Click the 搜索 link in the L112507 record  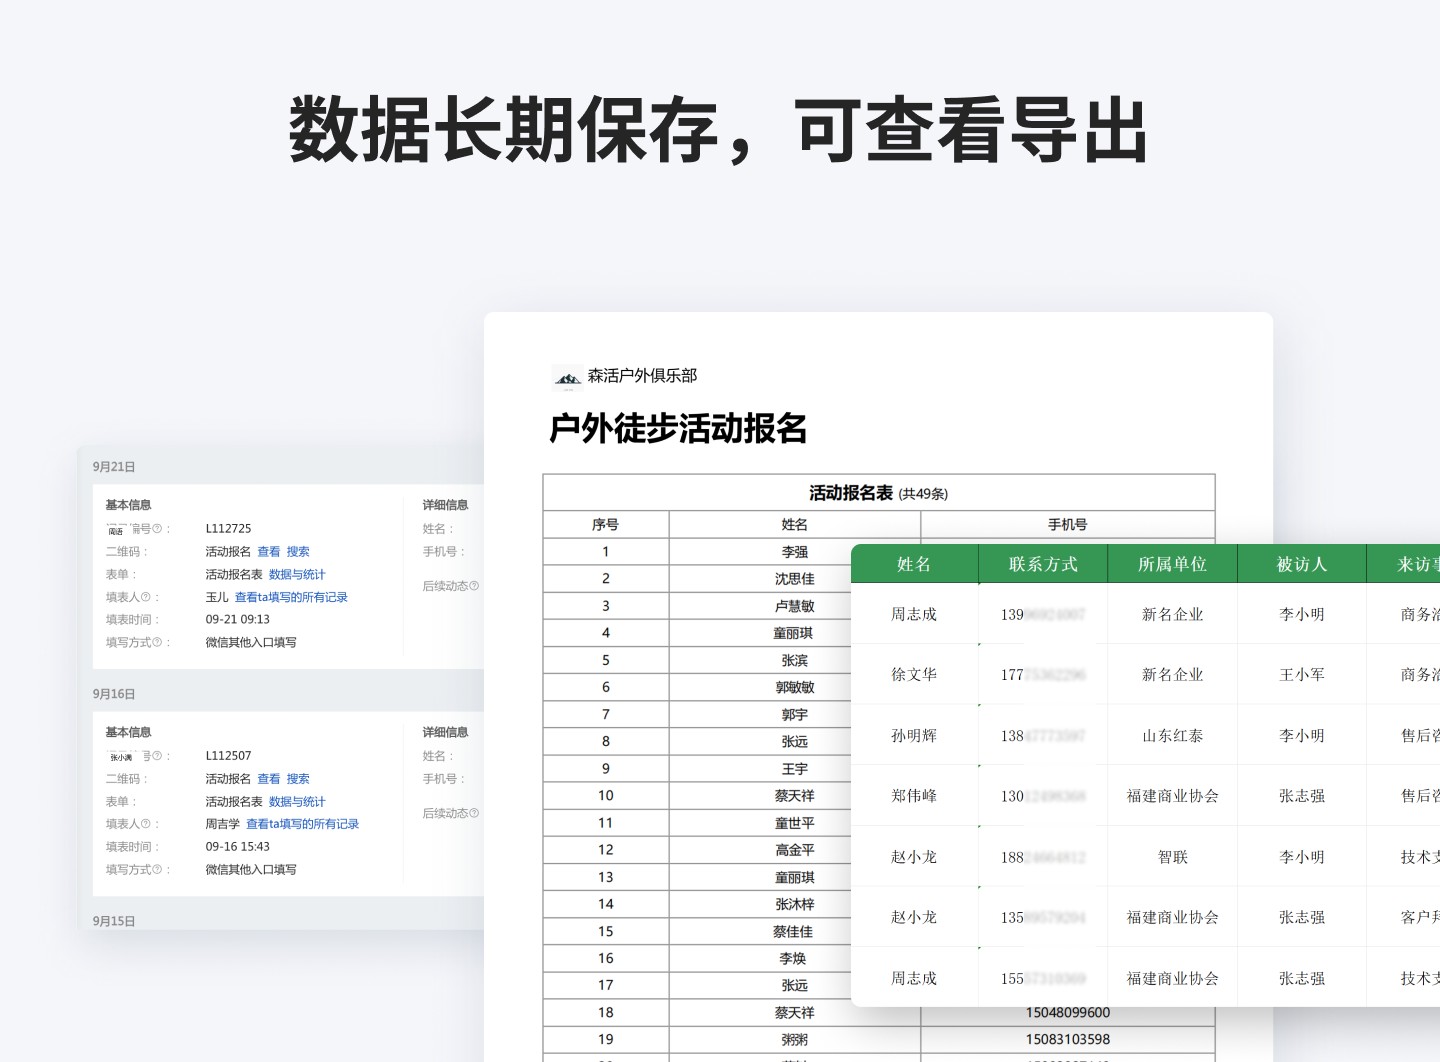click(x=298, y=779)
